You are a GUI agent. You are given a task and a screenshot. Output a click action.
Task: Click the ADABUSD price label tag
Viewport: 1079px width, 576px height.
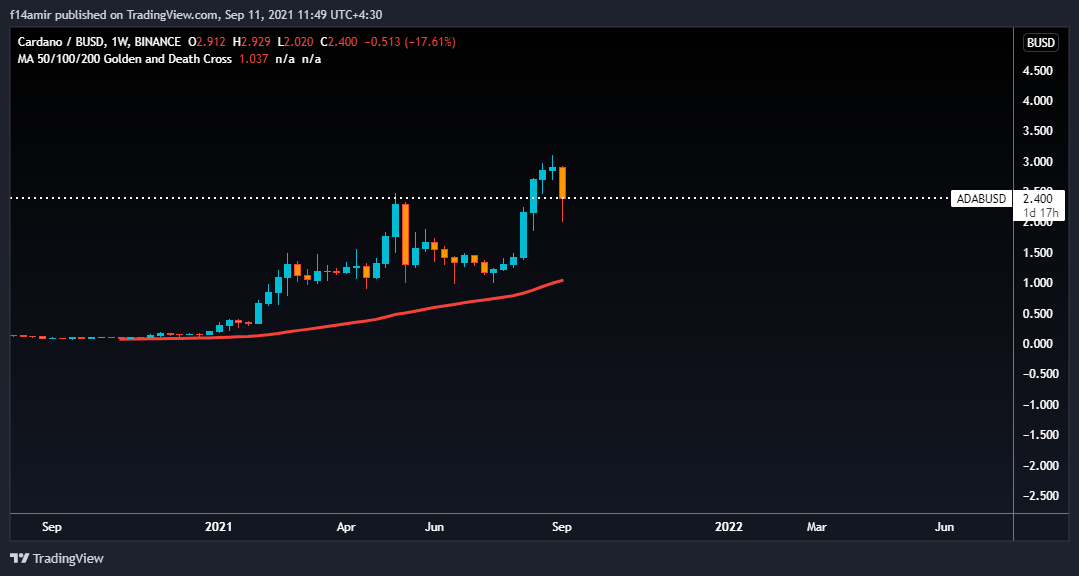981,199
